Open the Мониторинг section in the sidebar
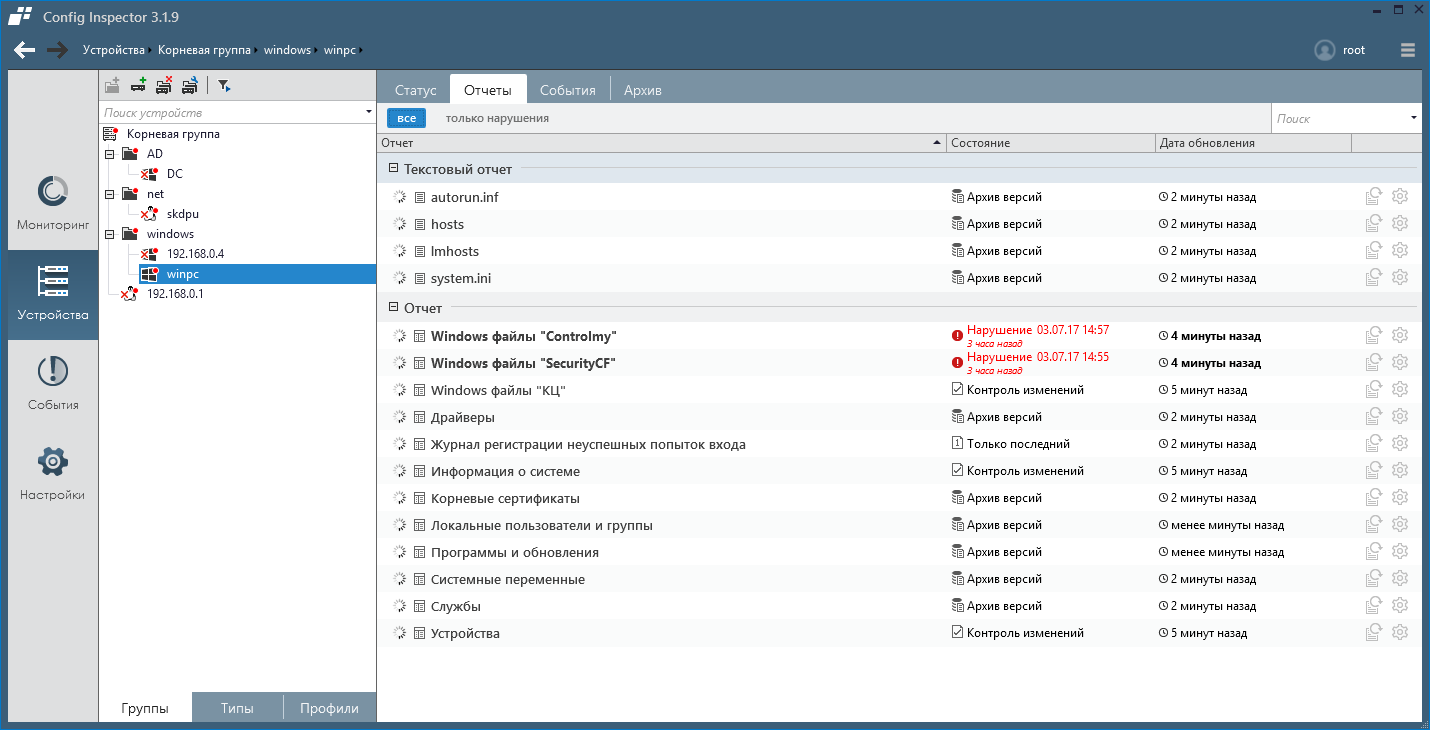Screen dimensions: 1430x730 [53, 204]
